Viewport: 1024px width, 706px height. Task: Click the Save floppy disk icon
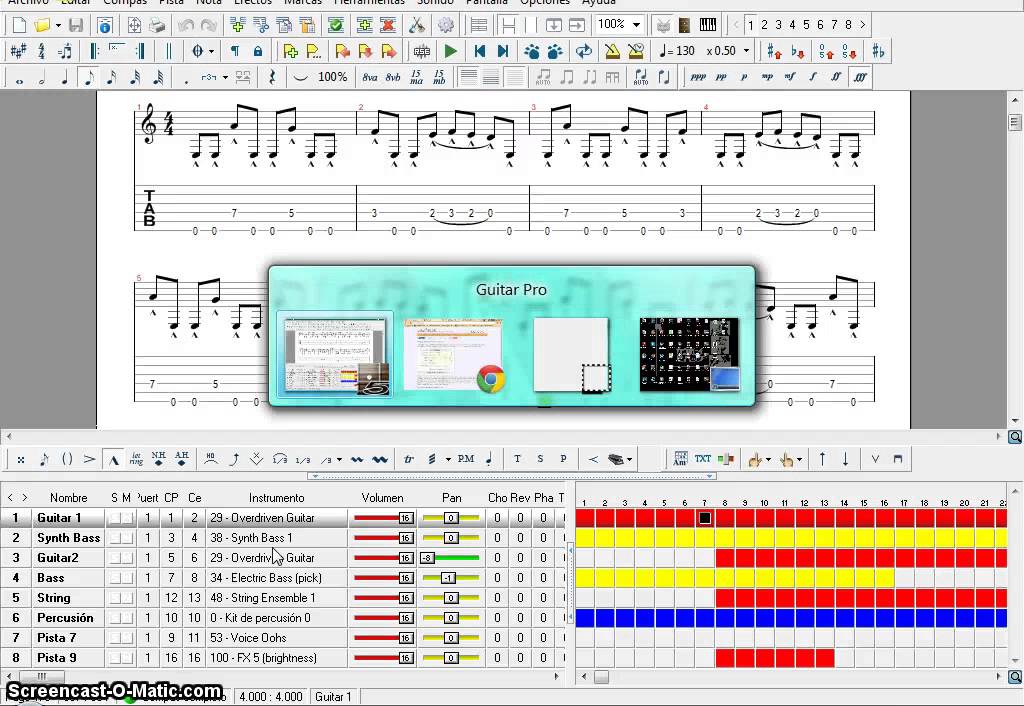coord(76,25)
